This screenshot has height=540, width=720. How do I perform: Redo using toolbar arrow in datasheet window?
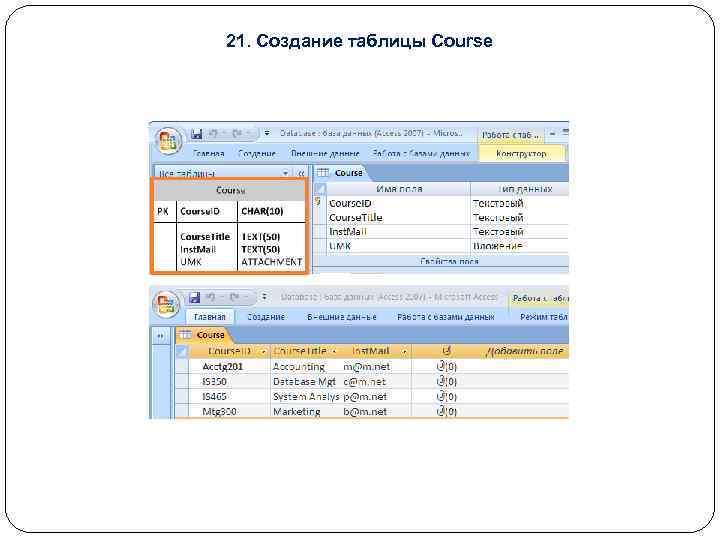point(235,298)
